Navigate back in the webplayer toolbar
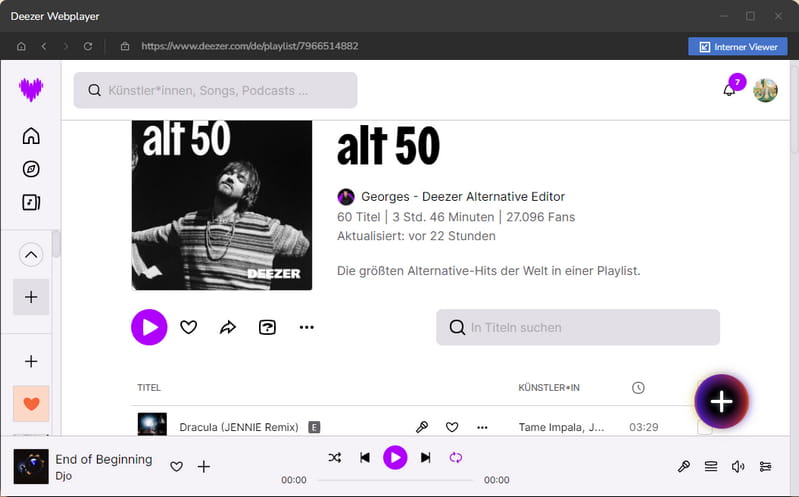The height and width of the screenshot is (497, 799). pyautogui.click(x=44, y=46)
